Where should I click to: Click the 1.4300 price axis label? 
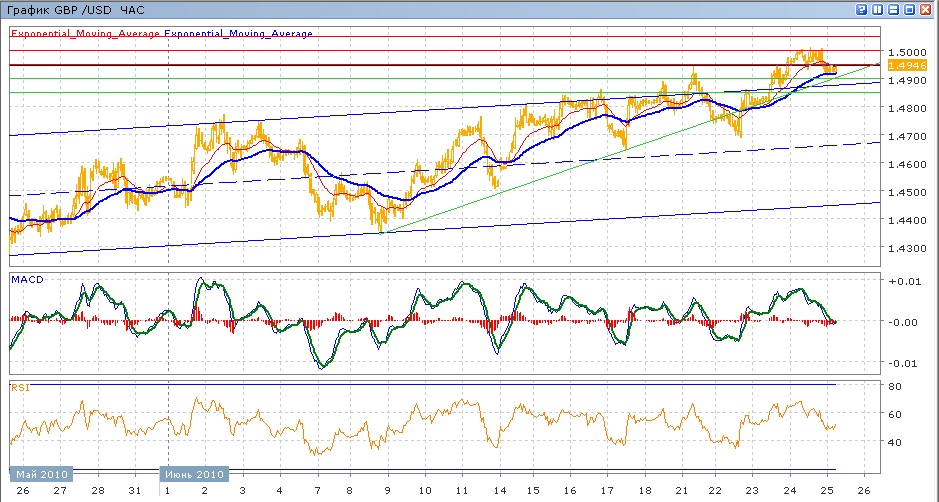[908, 248]
